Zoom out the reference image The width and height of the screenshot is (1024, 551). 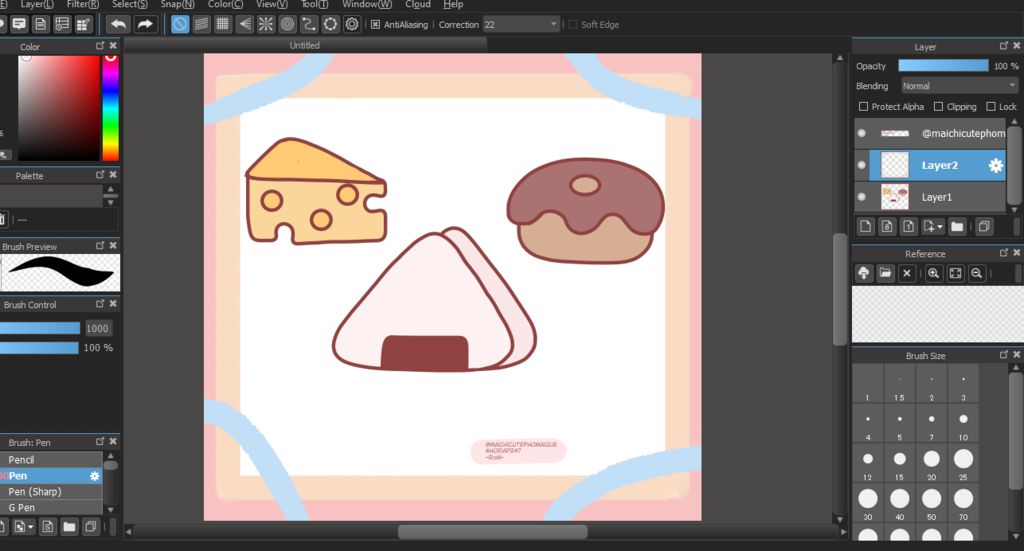tap(976, 273)
